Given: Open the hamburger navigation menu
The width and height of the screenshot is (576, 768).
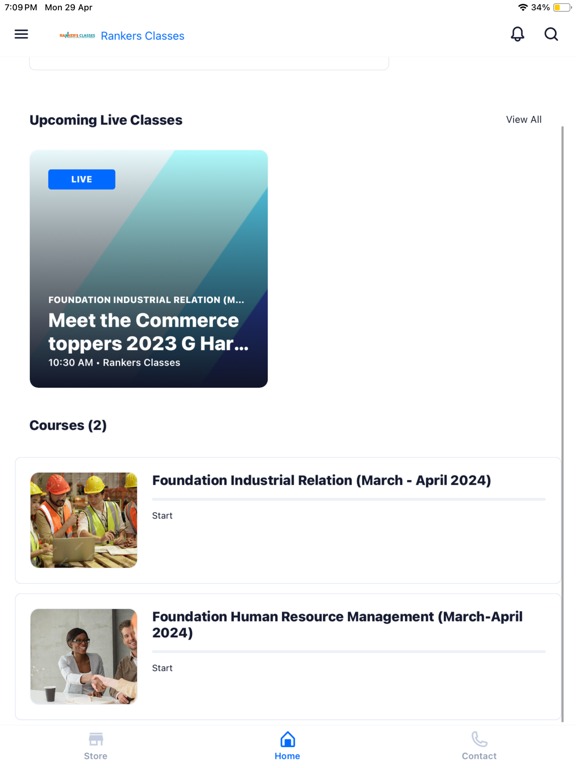Looking at the screenshot, I should pyautogui.click(x=21, y=34).
